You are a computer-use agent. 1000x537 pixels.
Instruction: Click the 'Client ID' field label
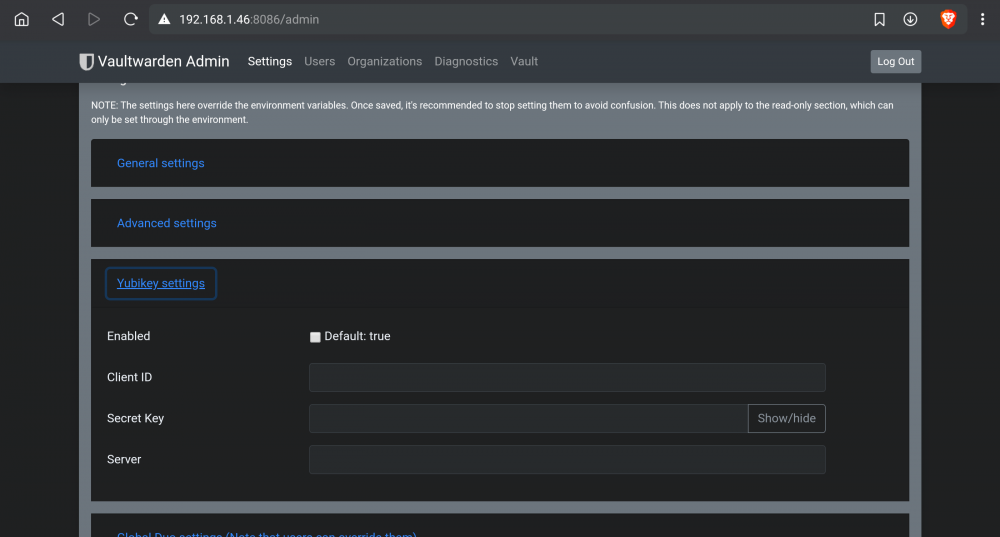point(129,377)
